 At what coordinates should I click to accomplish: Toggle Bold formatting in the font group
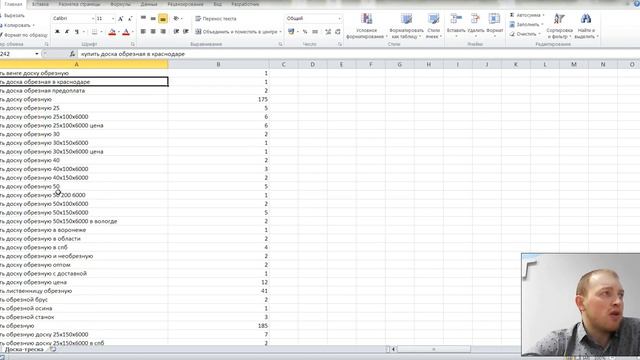[x=58, y=32]
